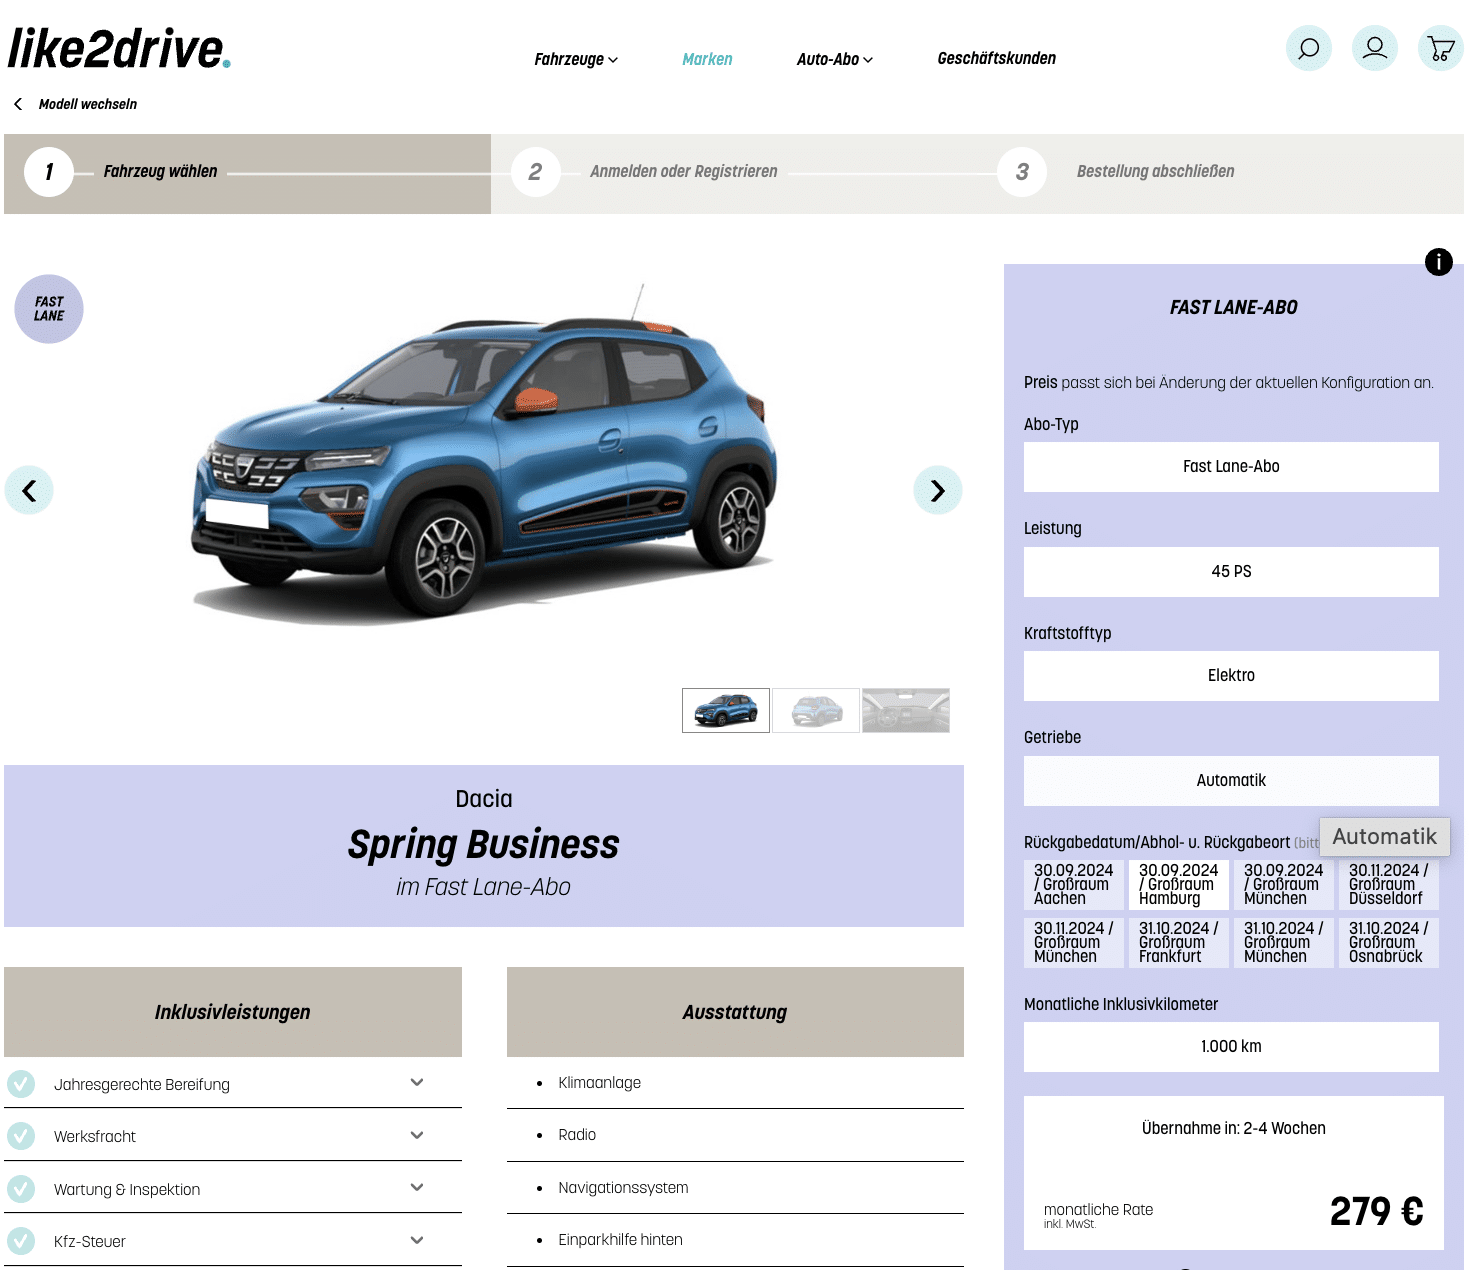Click Spring Business model title
The height and width of the screenshot is (1270, 1472).
pyautogui.click(x=484, y=845)
